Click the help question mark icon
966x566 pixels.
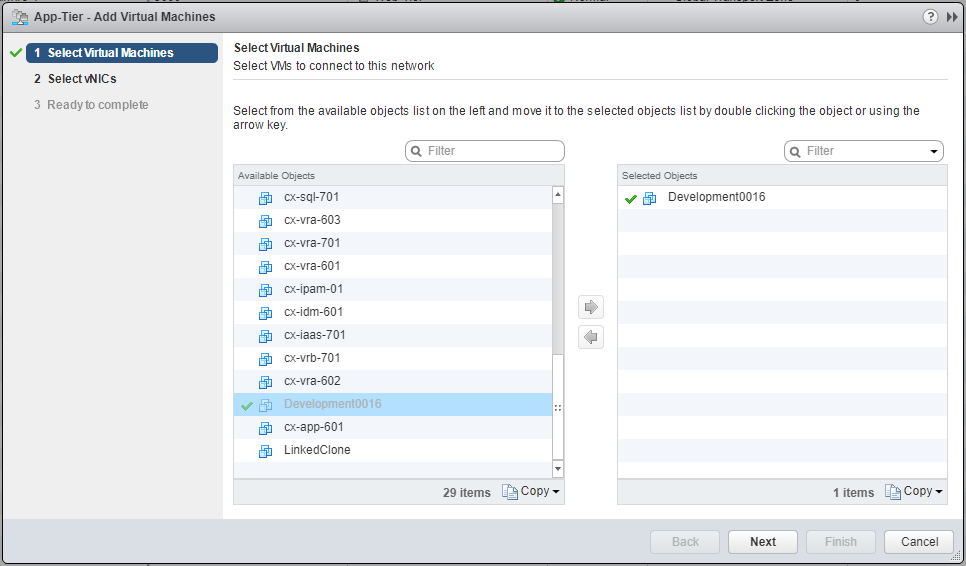tap(930, 17)
